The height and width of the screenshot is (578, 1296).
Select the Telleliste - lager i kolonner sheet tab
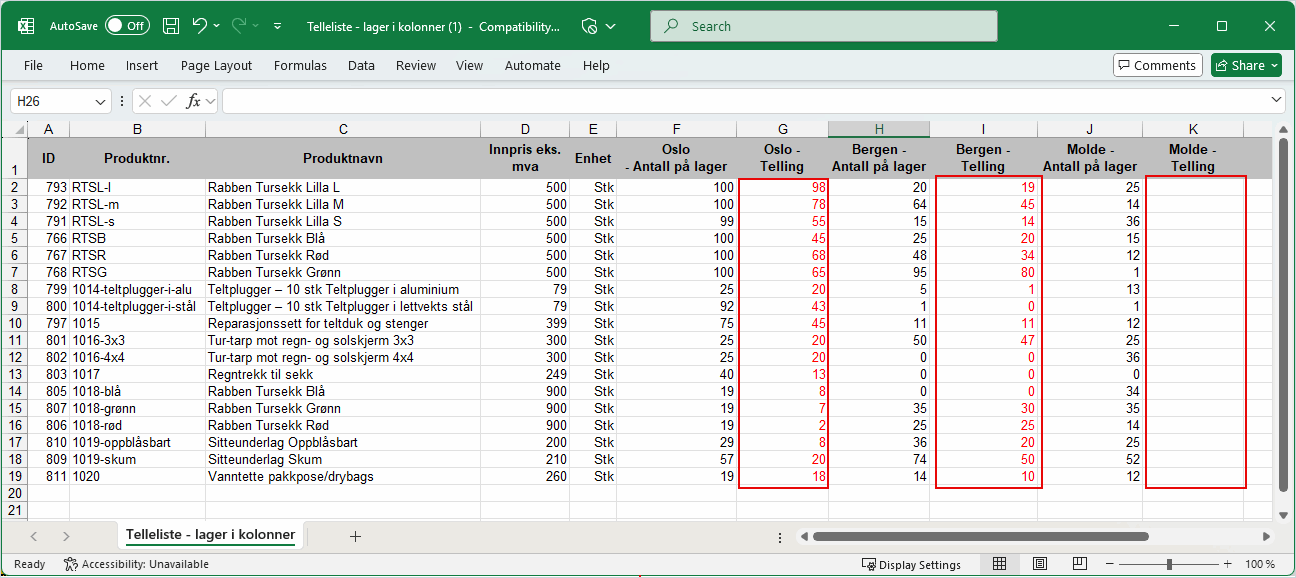[x=210, y=535]
